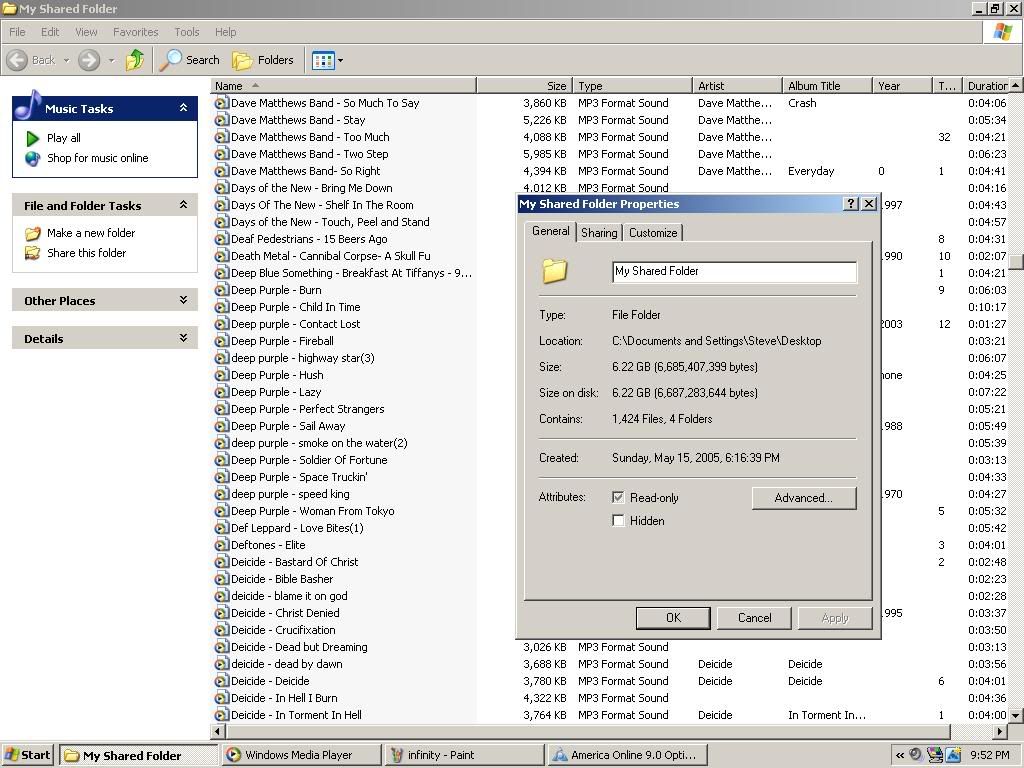Expand the Other Places panel
Image resolution: width=1024 pixels, height=768 pixels.
tap(183, 300)
